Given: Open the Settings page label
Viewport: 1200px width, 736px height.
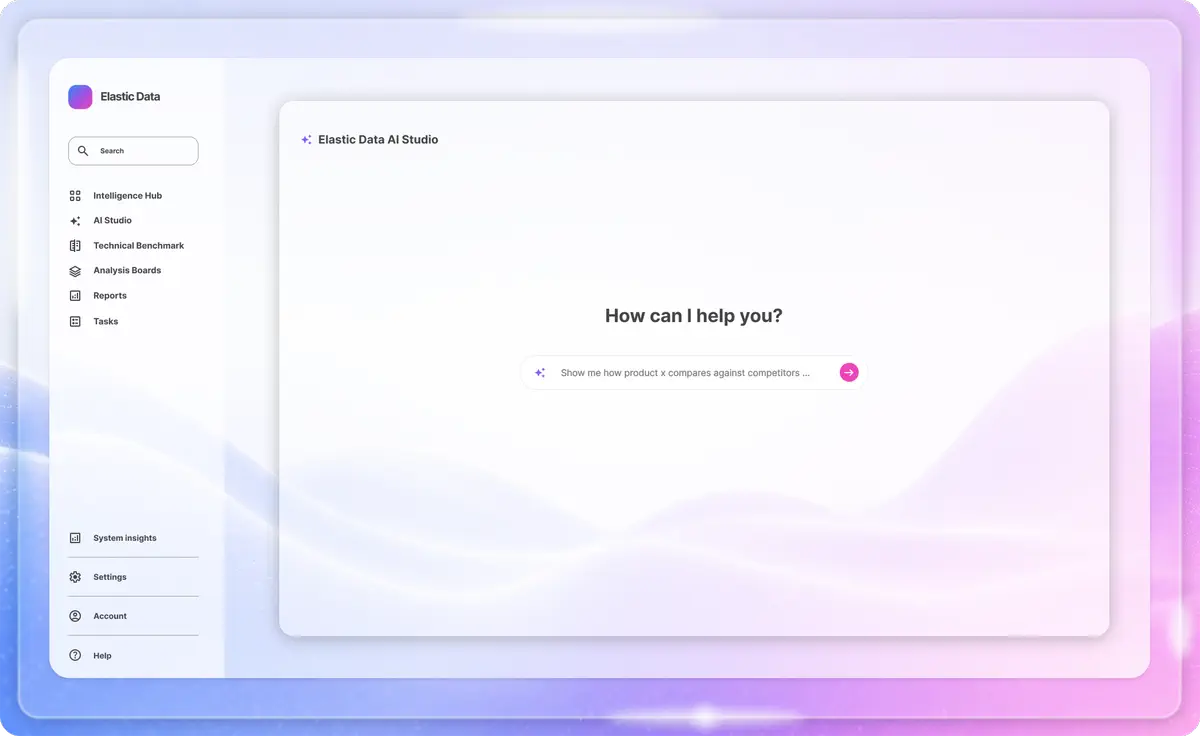Looking at the screenshot, I should [x=110, y=577].
